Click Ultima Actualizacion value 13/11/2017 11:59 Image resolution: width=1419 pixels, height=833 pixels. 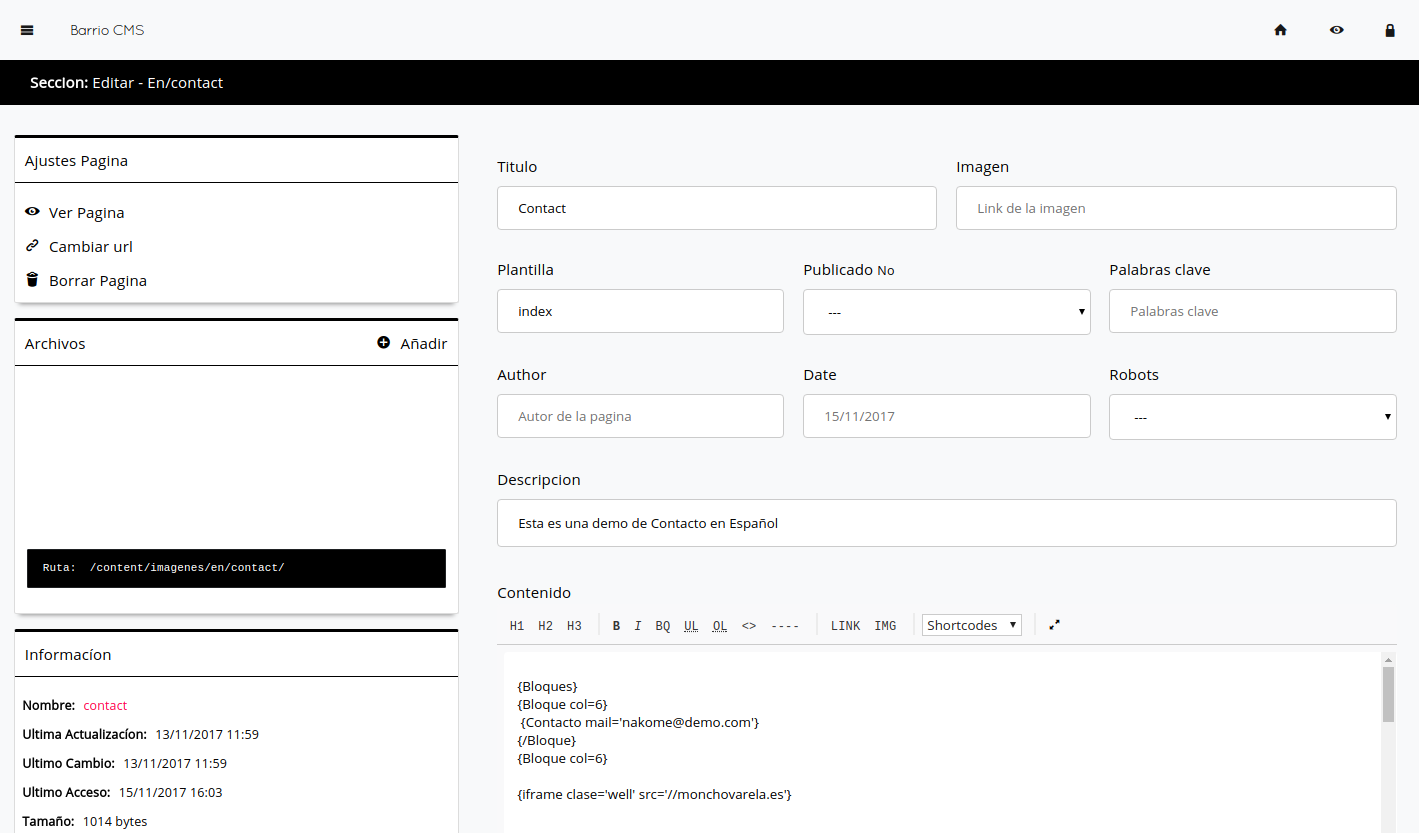(x=207, y=735)
